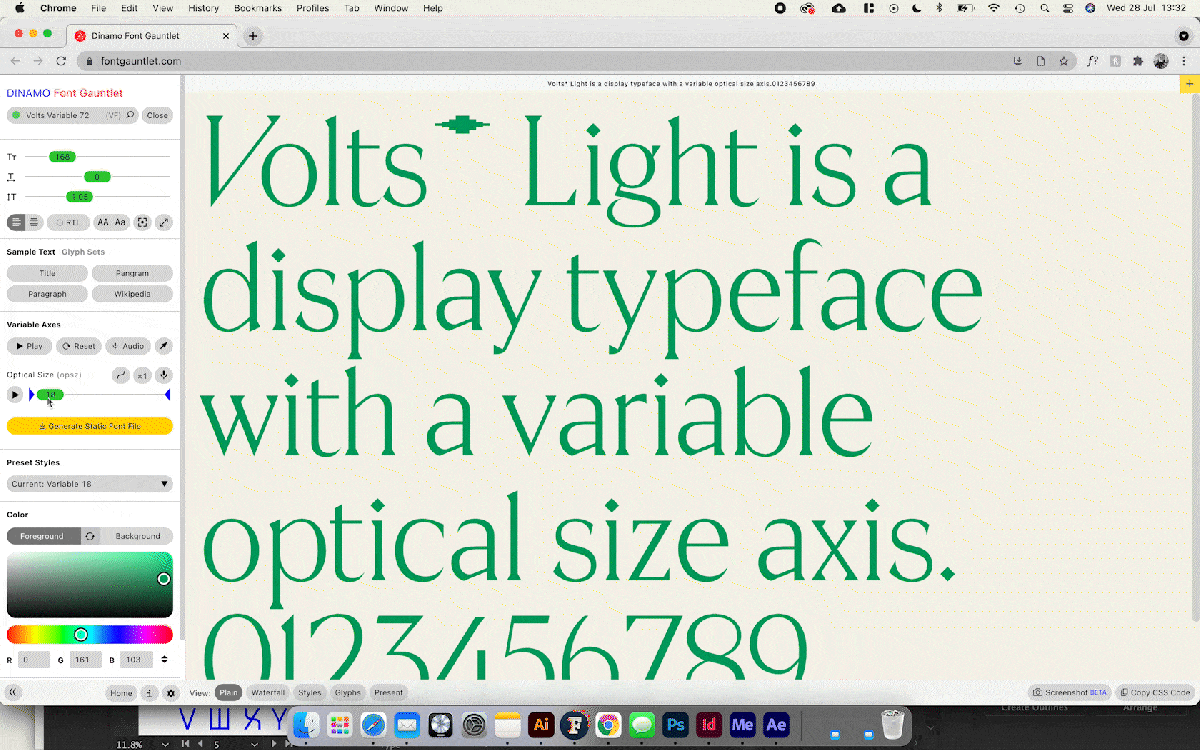Open the Chrome Bookmarks menu
Screen dimensions: 1200x750
(257, 8)
